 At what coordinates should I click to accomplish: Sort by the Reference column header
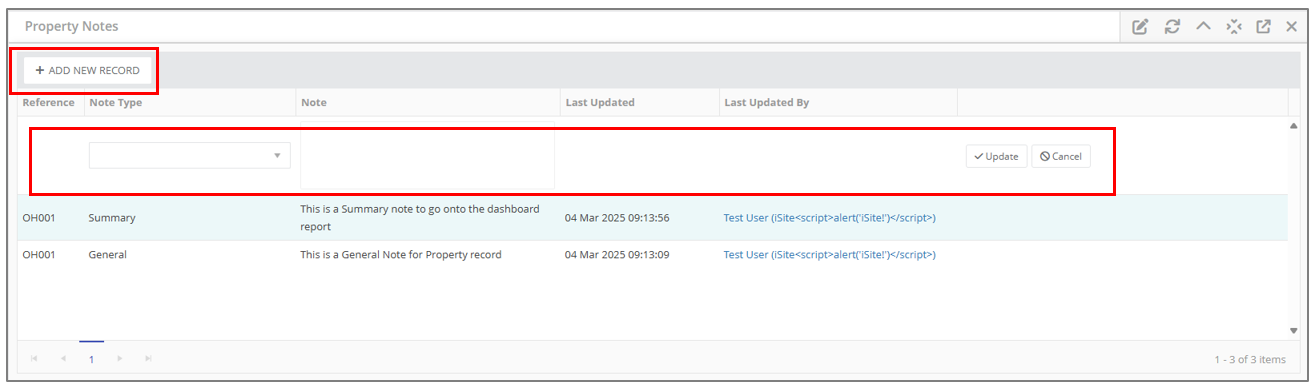click(x=49, y=102)
